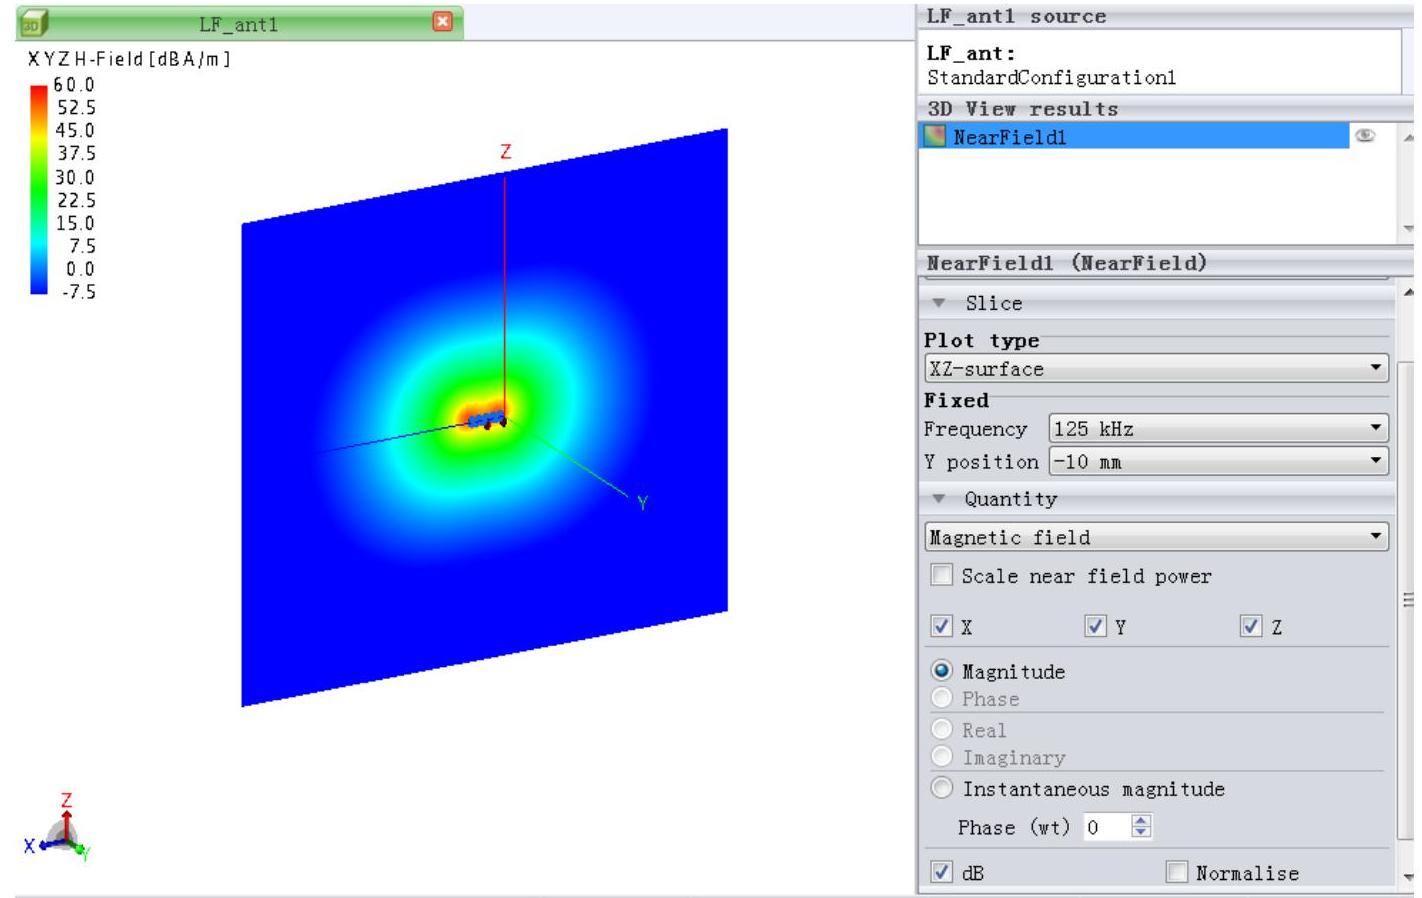Select the Phase radio button

tap(941, 698)
